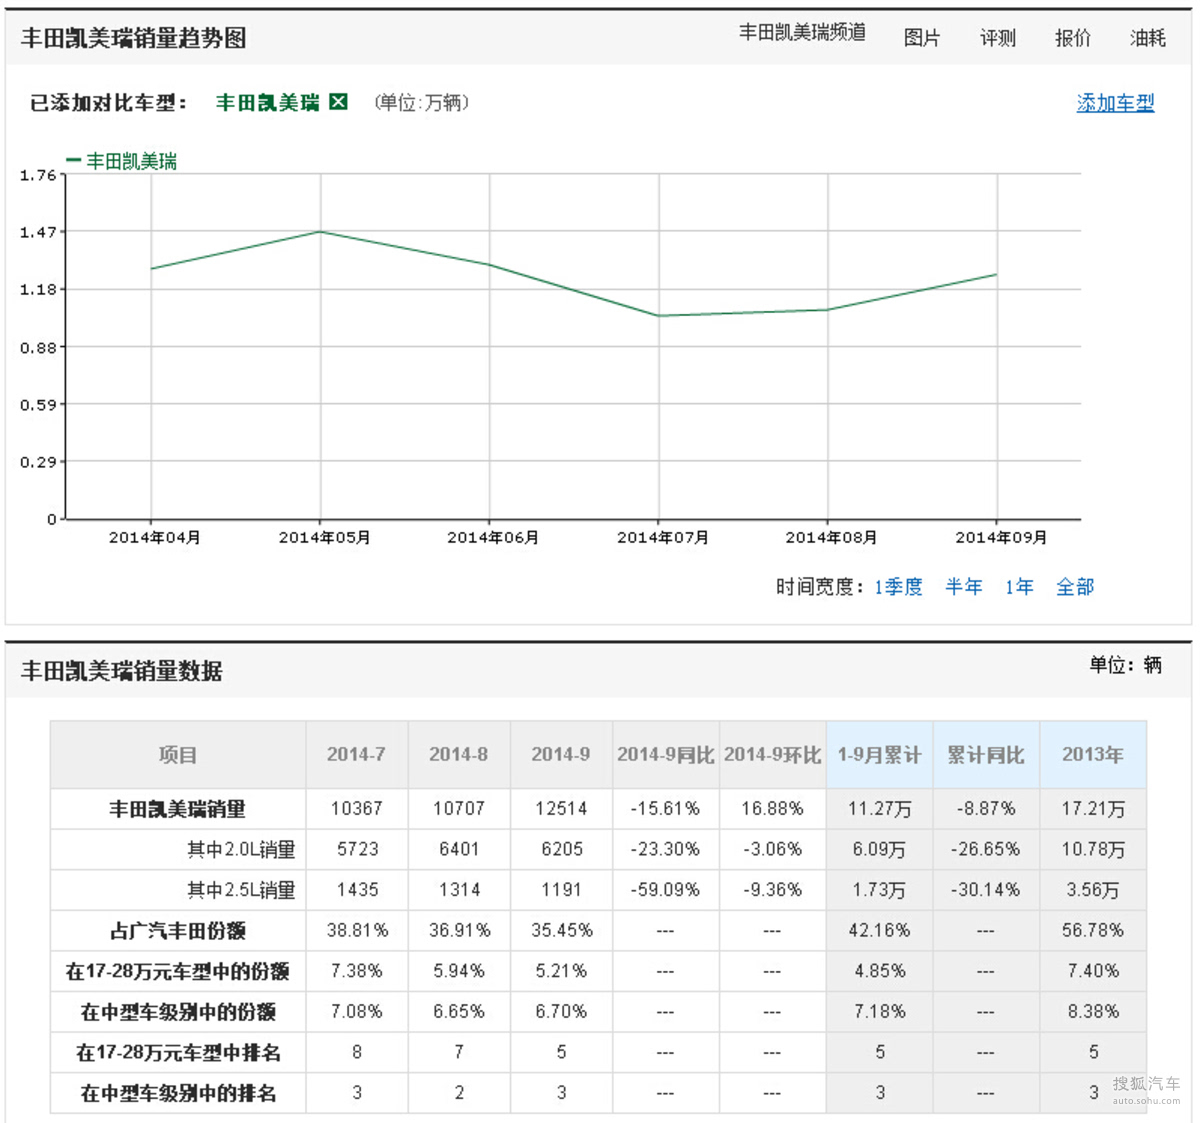Remove 丰田凯美瑞 using the green X icon

[338, 102]
